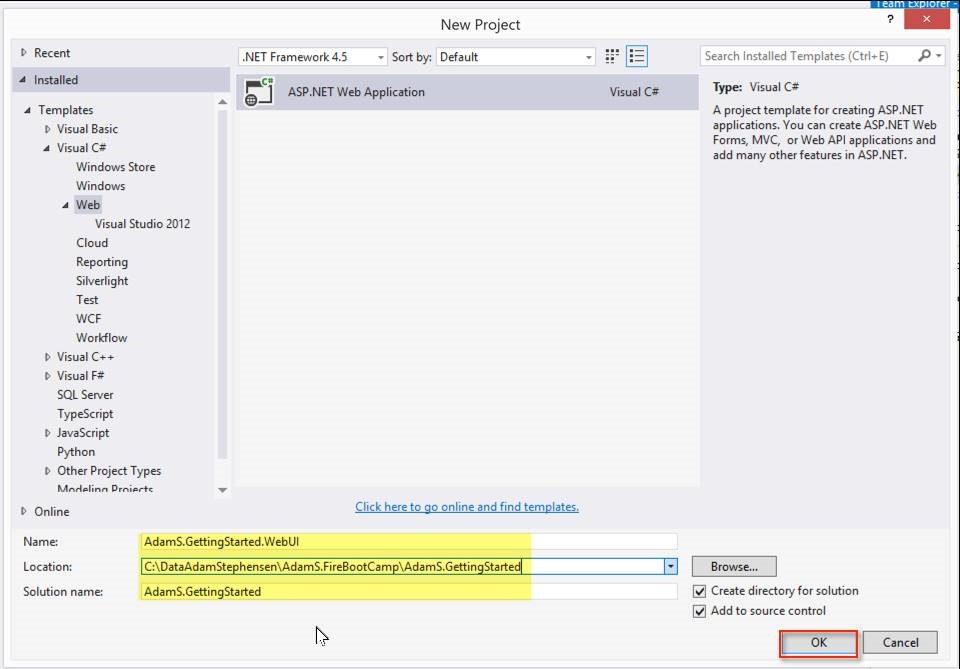Image resolution: width=960 pixels, height=669 pixels.
Task: Select the Cloud template category
Action: [92, 243]
